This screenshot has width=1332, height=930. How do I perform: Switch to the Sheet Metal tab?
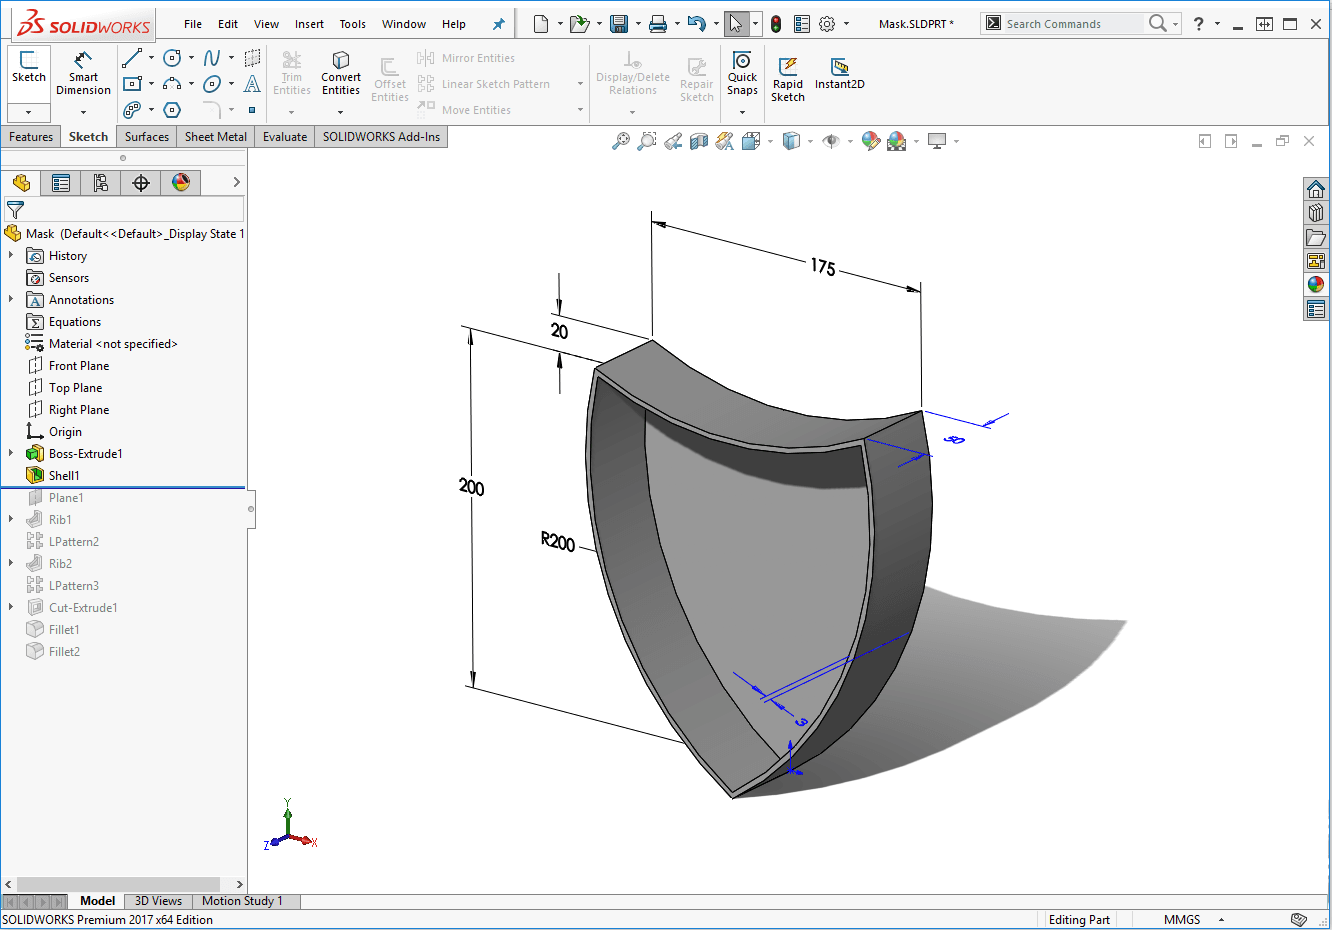(x=215, y=137)
